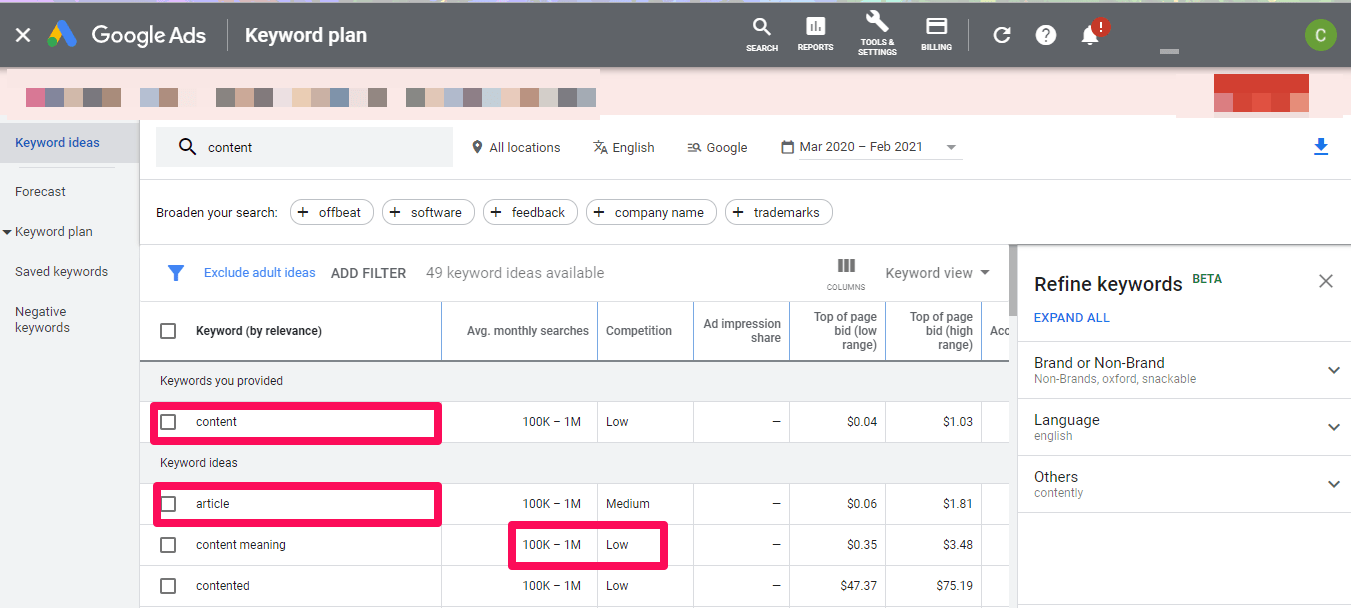The height and width of the screenshot is (608, 1351).
Task: Open the Columns selector icon
Action: (846, 272)
